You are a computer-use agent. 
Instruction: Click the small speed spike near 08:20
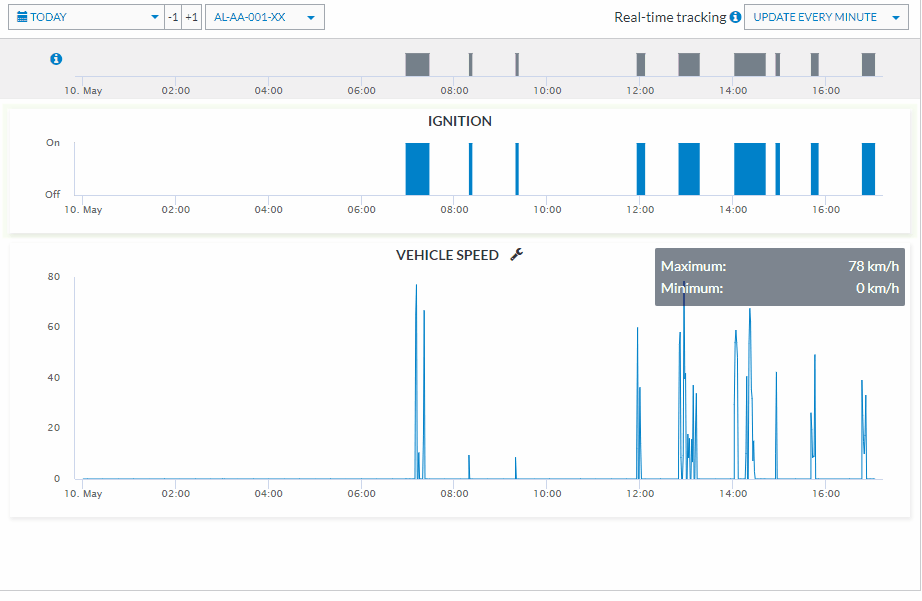tap(469, 466)
